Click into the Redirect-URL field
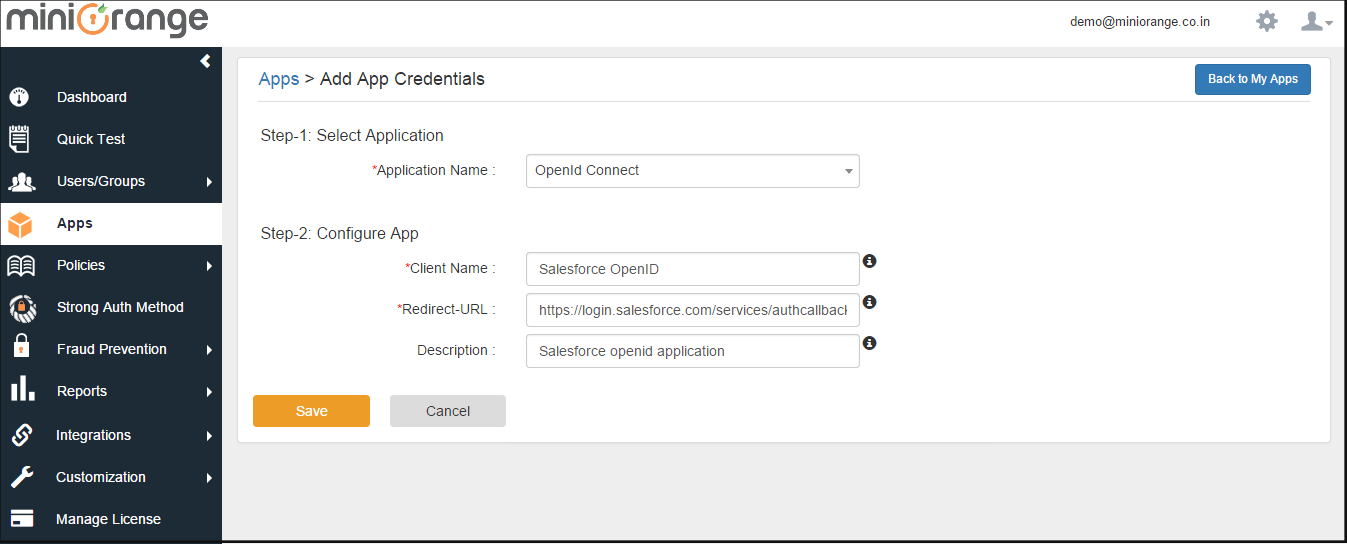 point(692,310)
